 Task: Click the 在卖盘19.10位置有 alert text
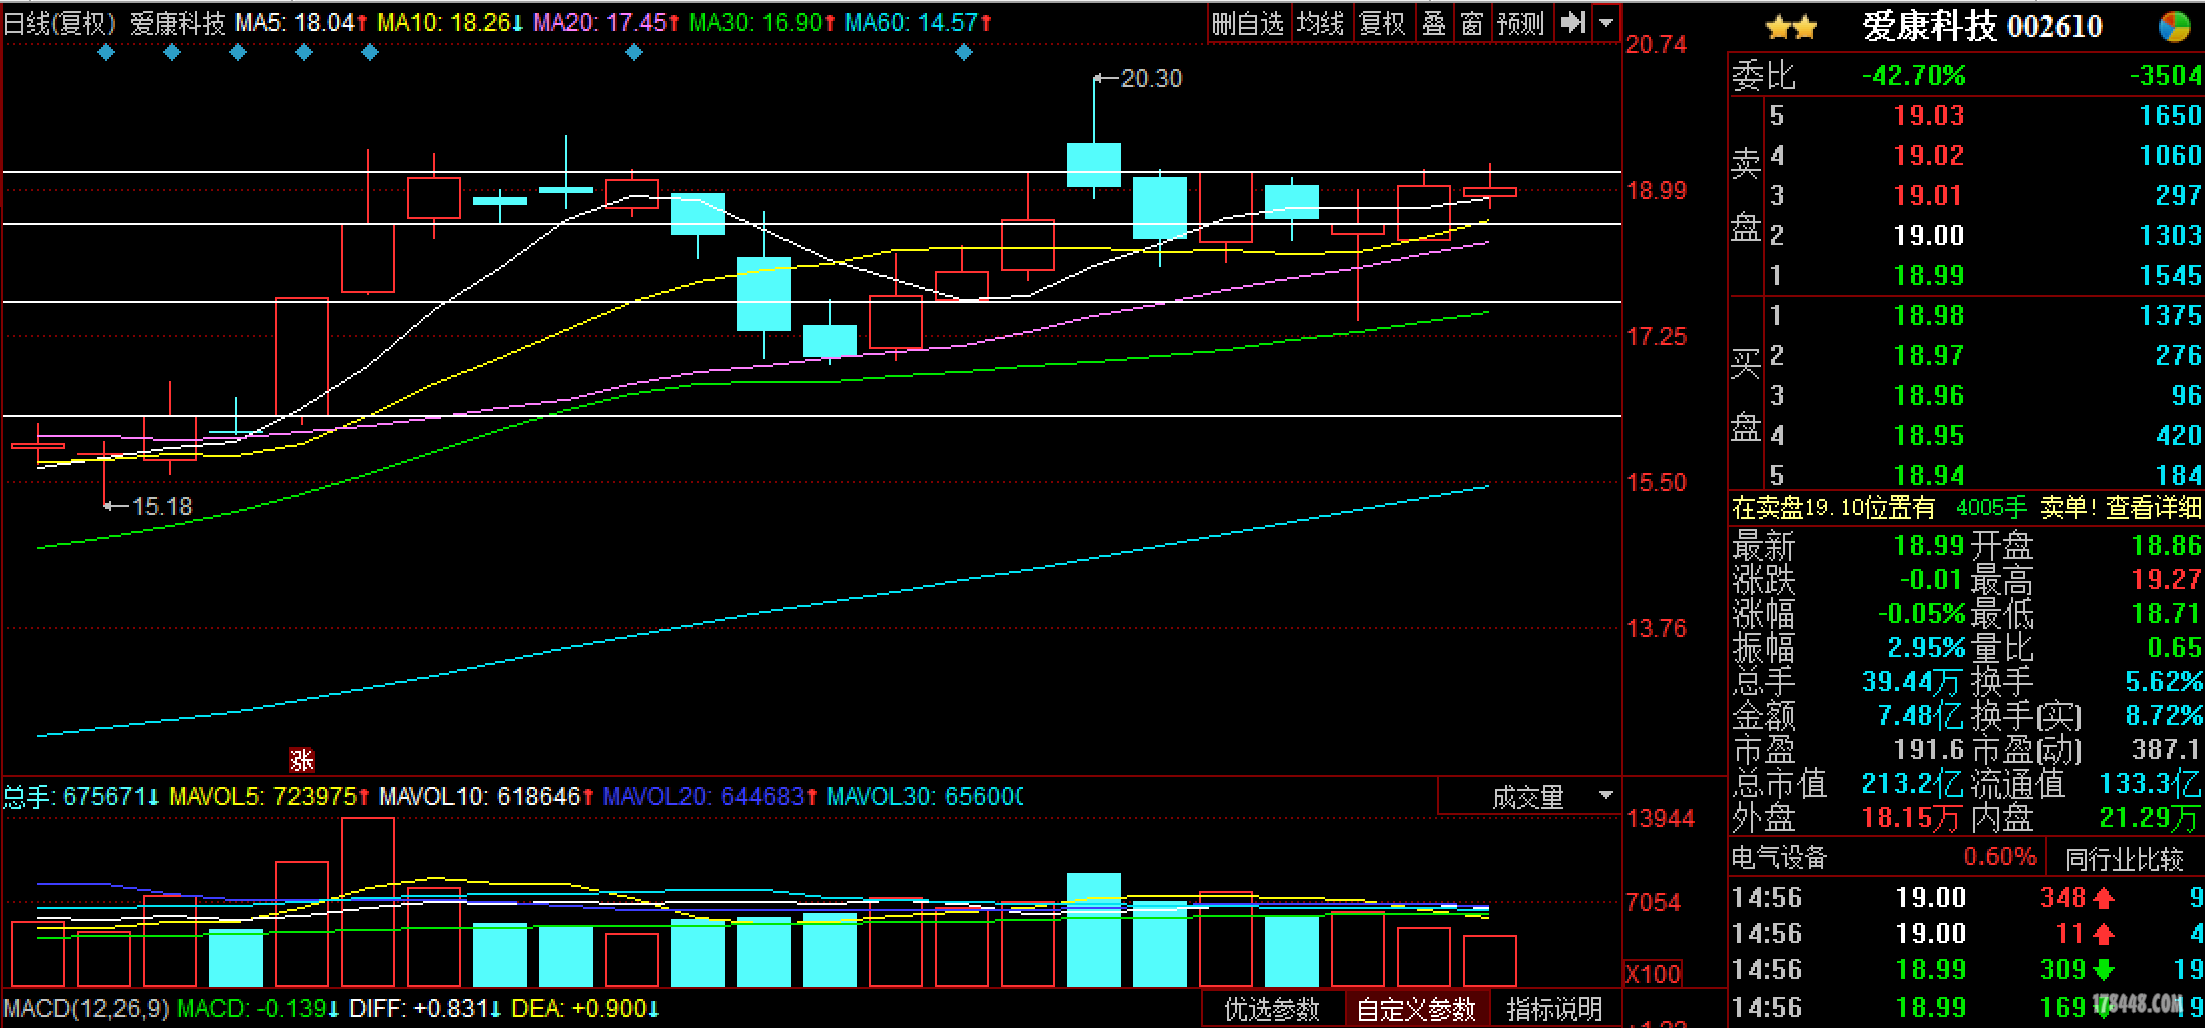point(1834,507)
